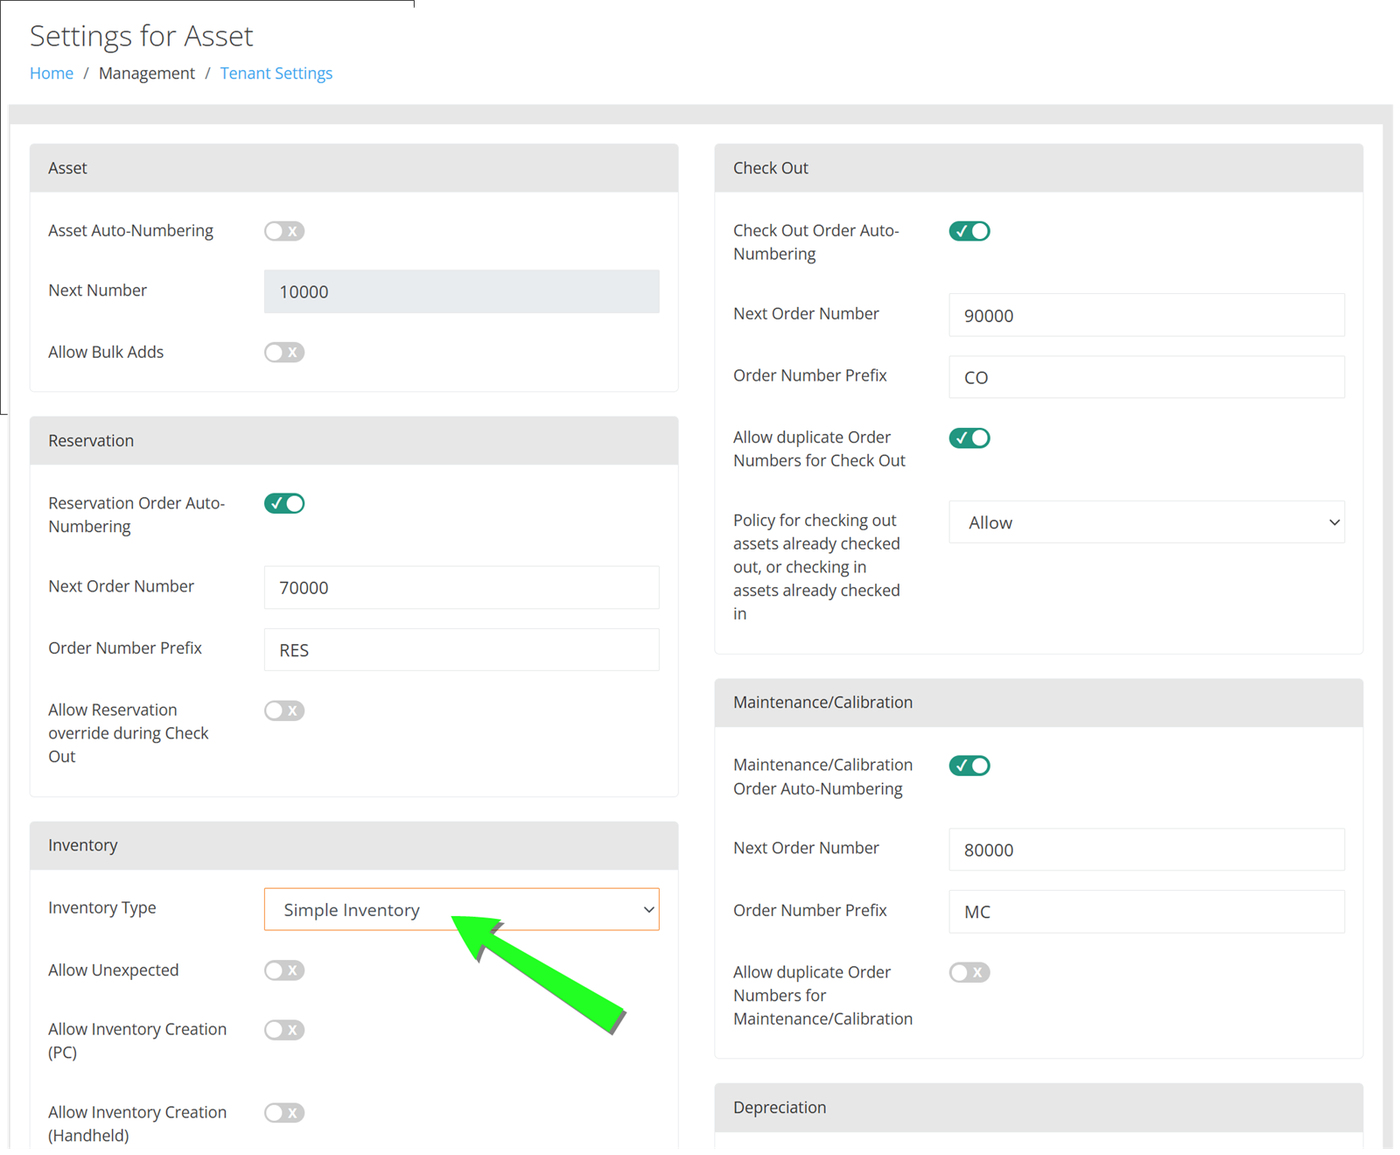
Task: Toggle Asset Auto-Numbering switch
Action: point(284,231)
